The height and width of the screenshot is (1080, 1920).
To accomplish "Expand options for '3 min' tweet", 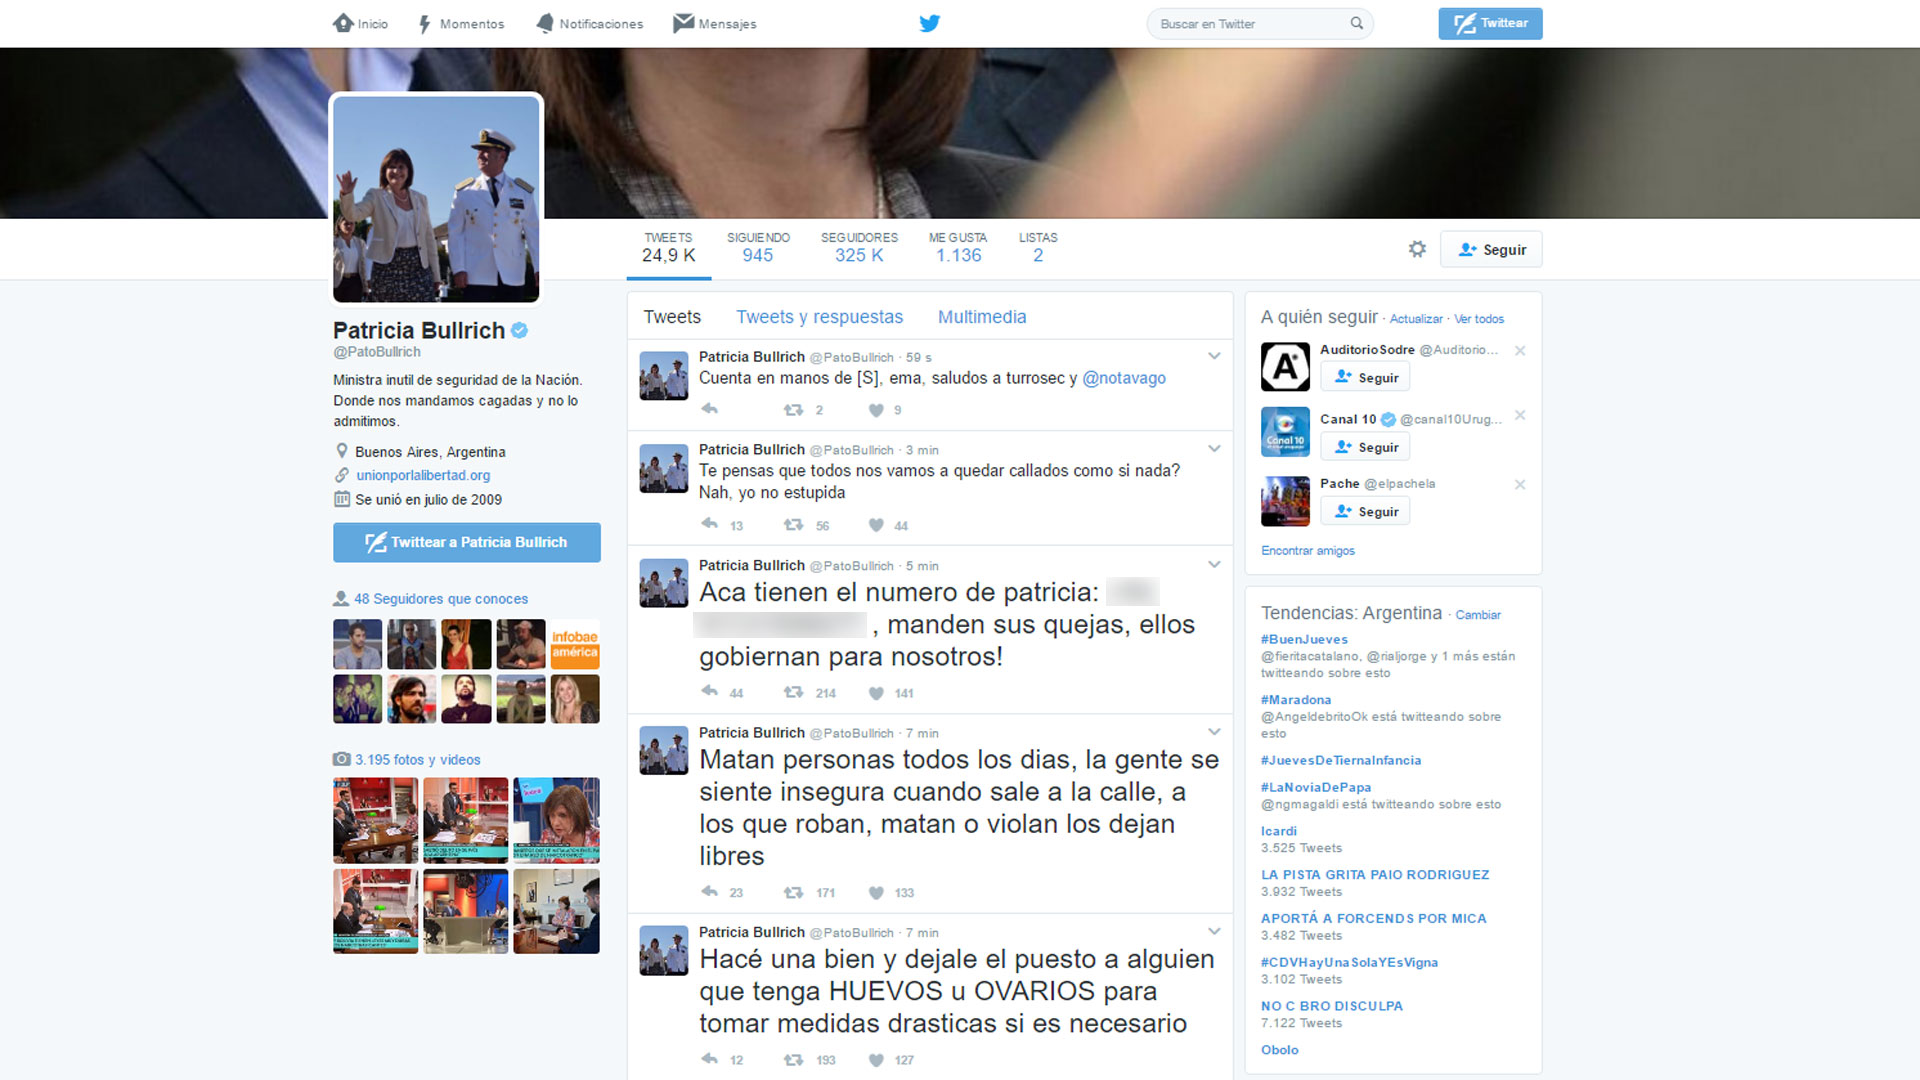I will (1214, 448).
